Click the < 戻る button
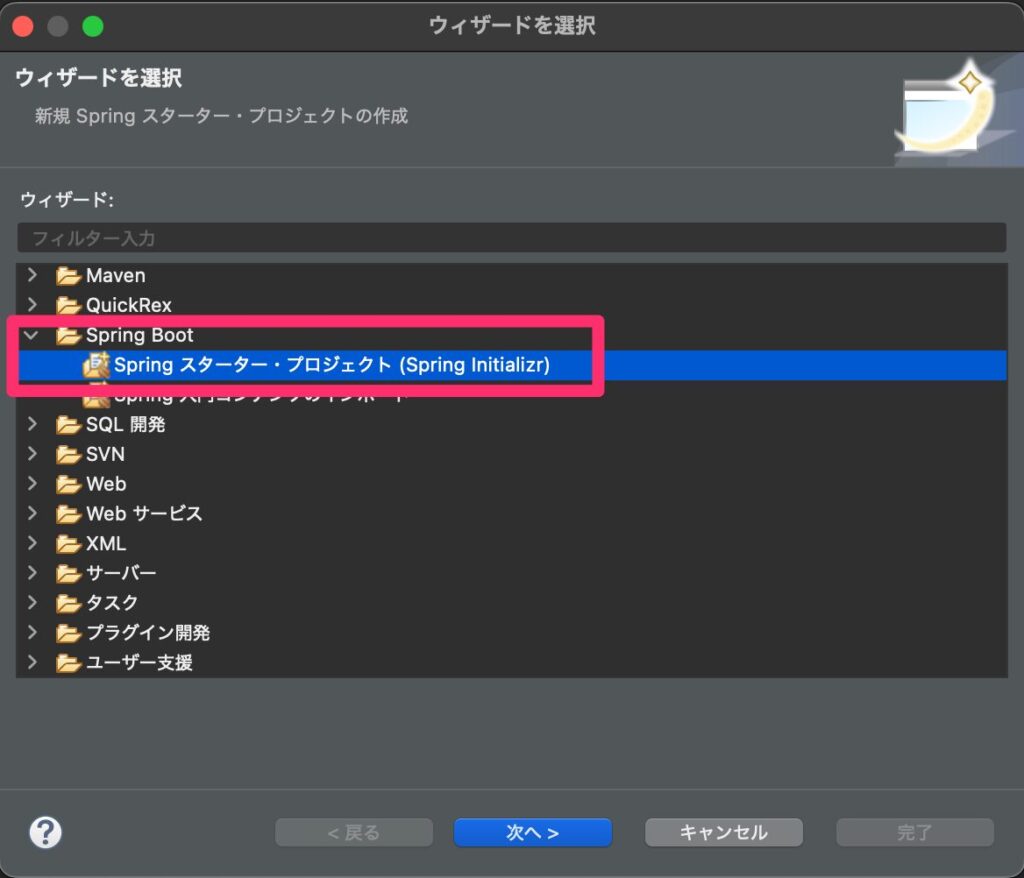The image size is (1024, 878). [x=354, y=832]
